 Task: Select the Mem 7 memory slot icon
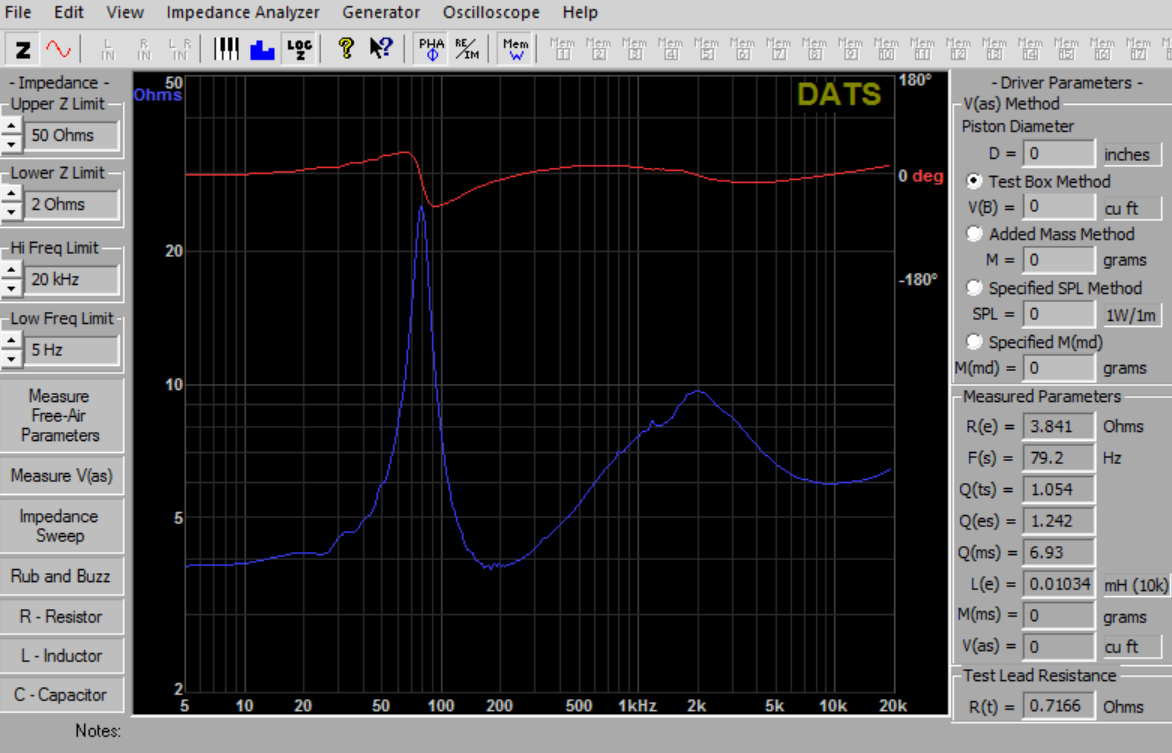point(777,49)
